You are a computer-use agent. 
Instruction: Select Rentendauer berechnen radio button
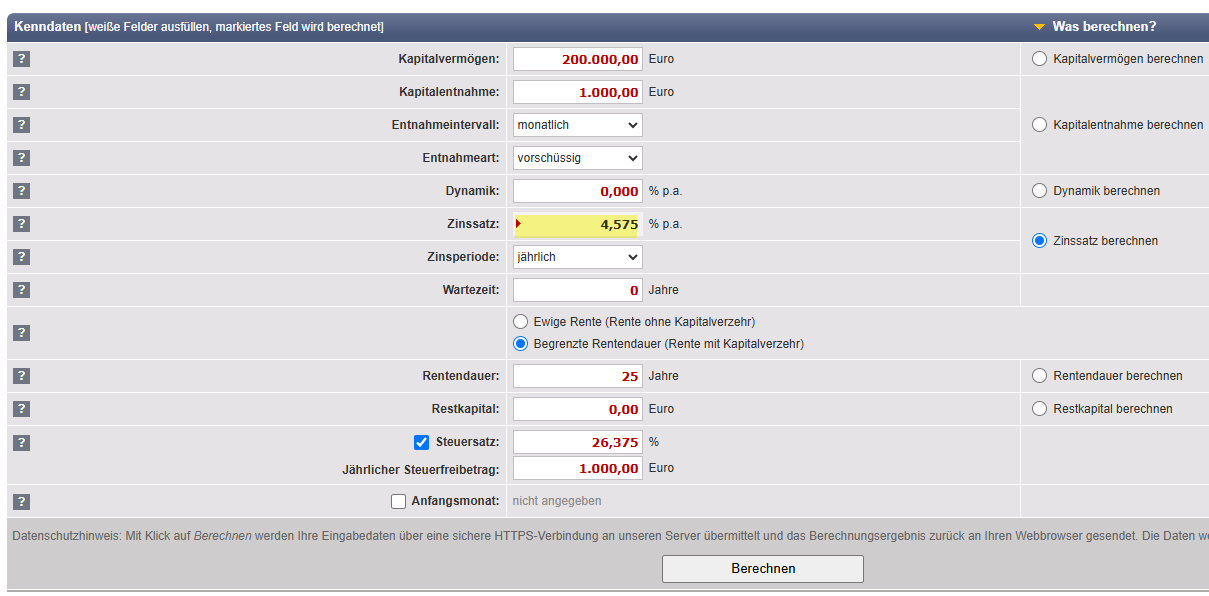(1039, 376)
